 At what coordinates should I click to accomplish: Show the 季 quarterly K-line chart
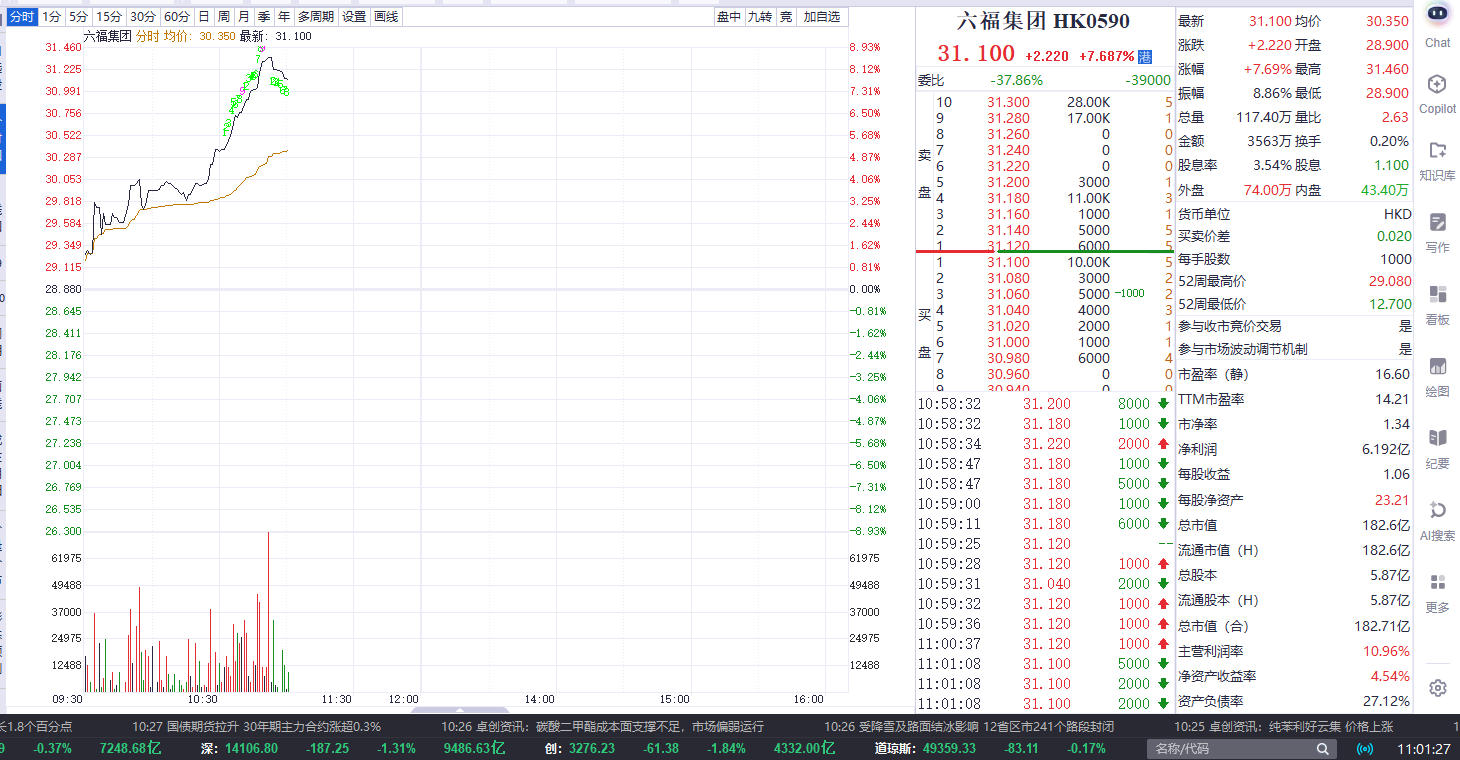point(264,17)
